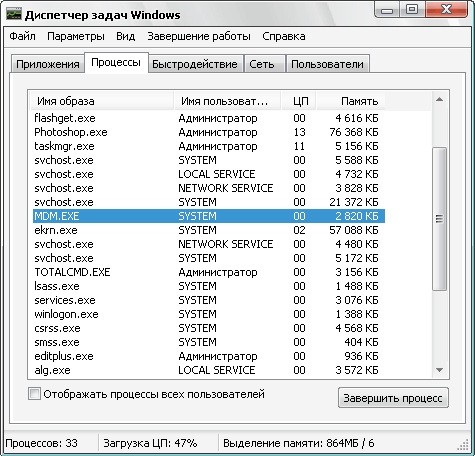Maximize the Task Manager window
The height and width of the screenshot is (456, 475).
412,9
